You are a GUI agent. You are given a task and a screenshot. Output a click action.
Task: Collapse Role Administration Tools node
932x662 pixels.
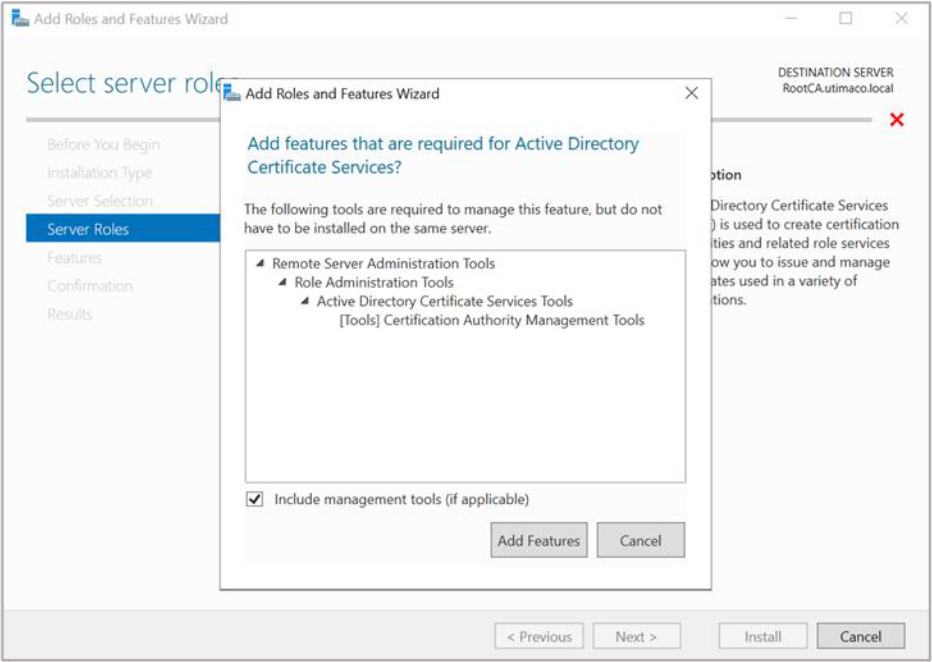coord(283,282)
